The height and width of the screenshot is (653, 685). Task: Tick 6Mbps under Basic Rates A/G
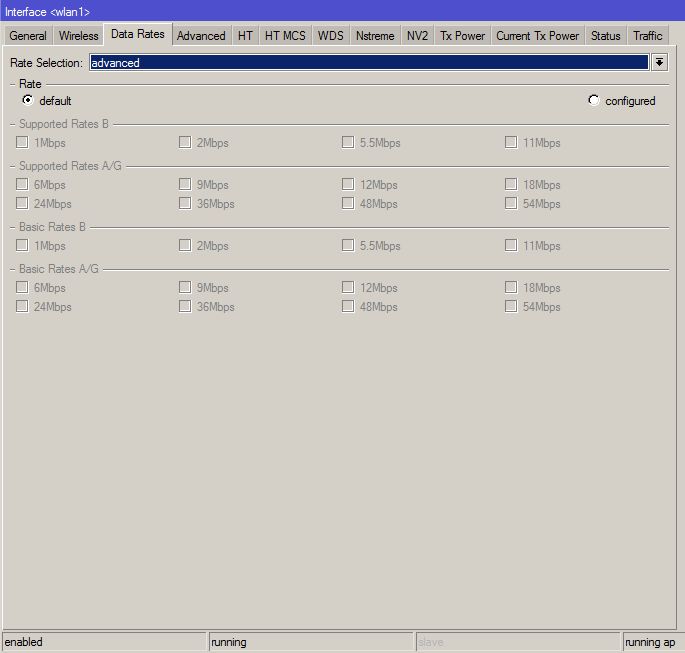click(22, 287)
